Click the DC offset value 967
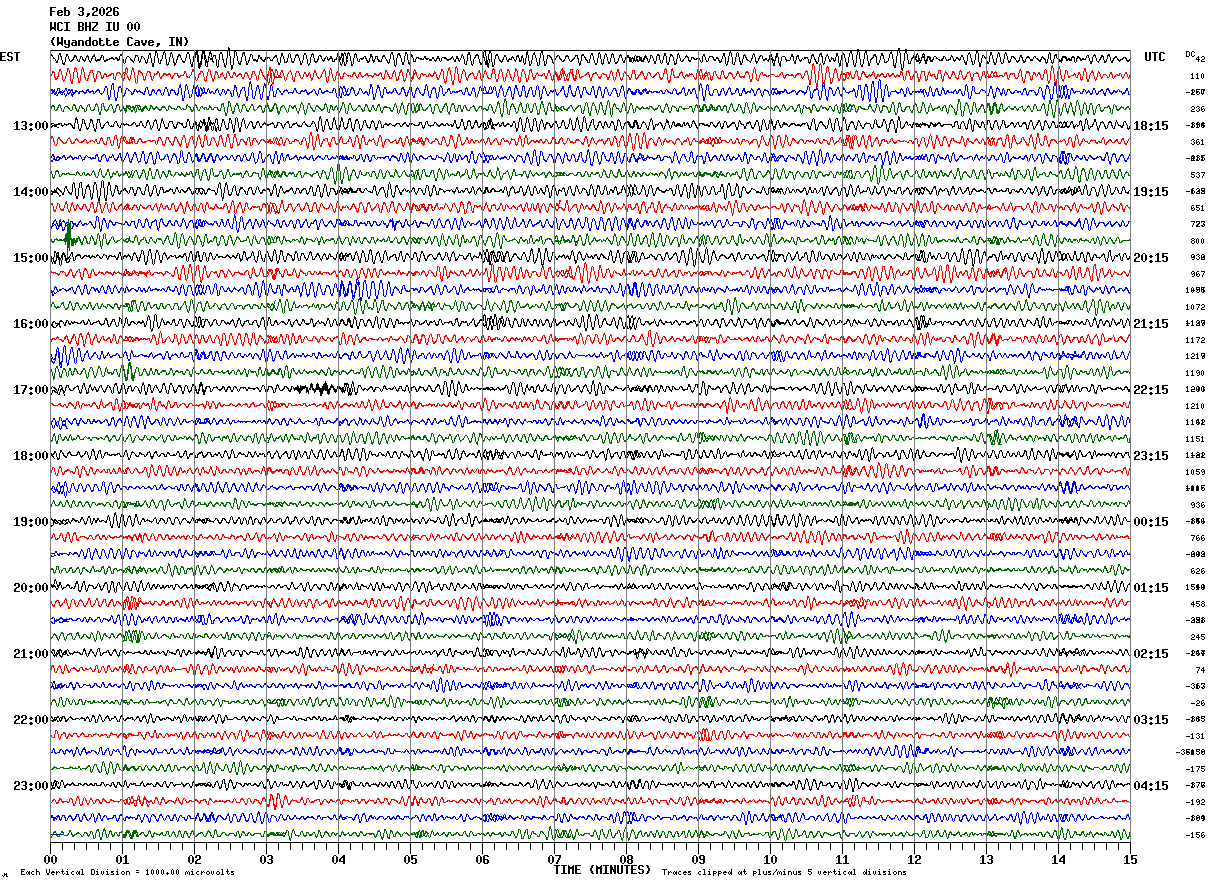Image resolution: width=1210 pixels, height=886 pixels. click(x=1197, y=274)
